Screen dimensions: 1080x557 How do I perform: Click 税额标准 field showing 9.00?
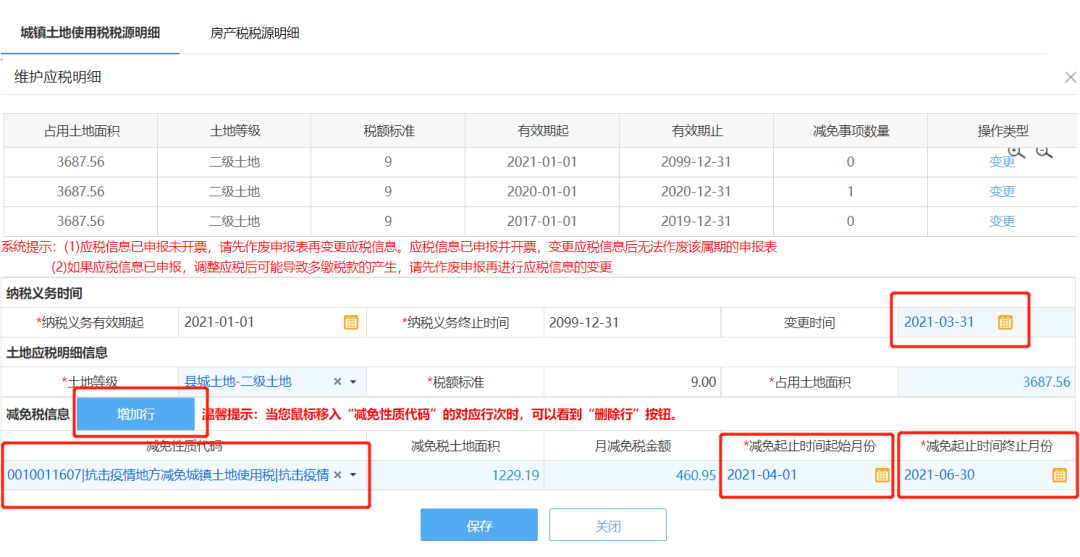click(x=632, y=381)
